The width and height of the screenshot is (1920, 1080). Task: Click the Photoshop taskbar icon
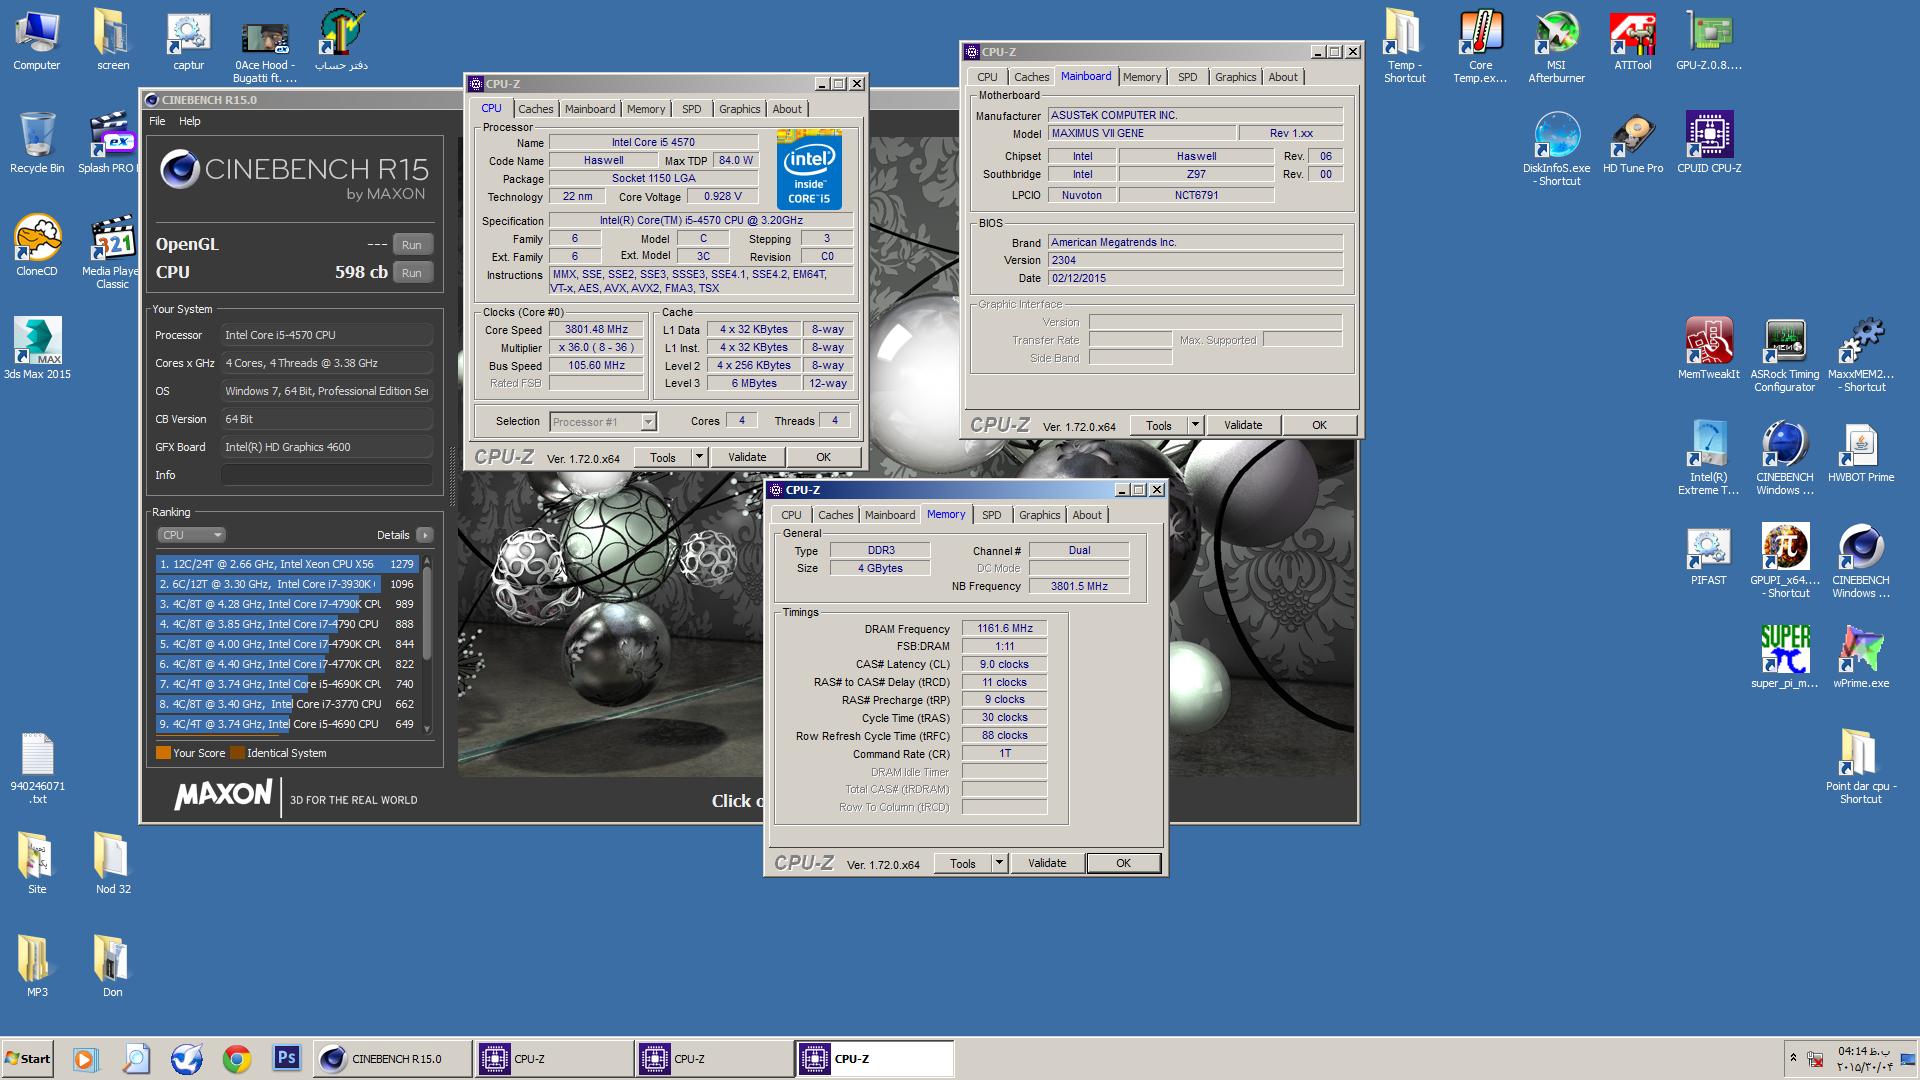click(287, 1058)
